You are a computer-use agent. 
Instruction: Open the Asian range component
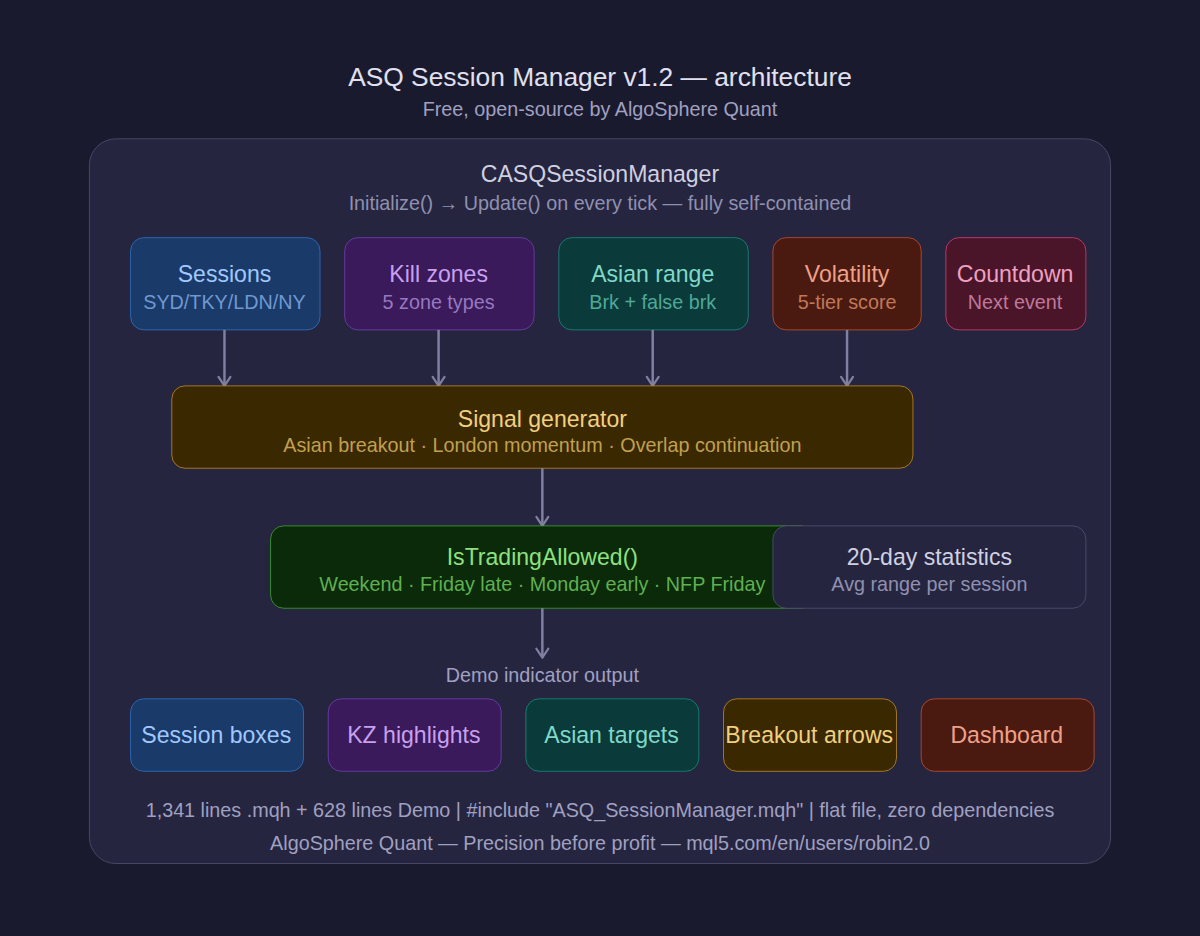pyautogui.click(x=653, y=283)
